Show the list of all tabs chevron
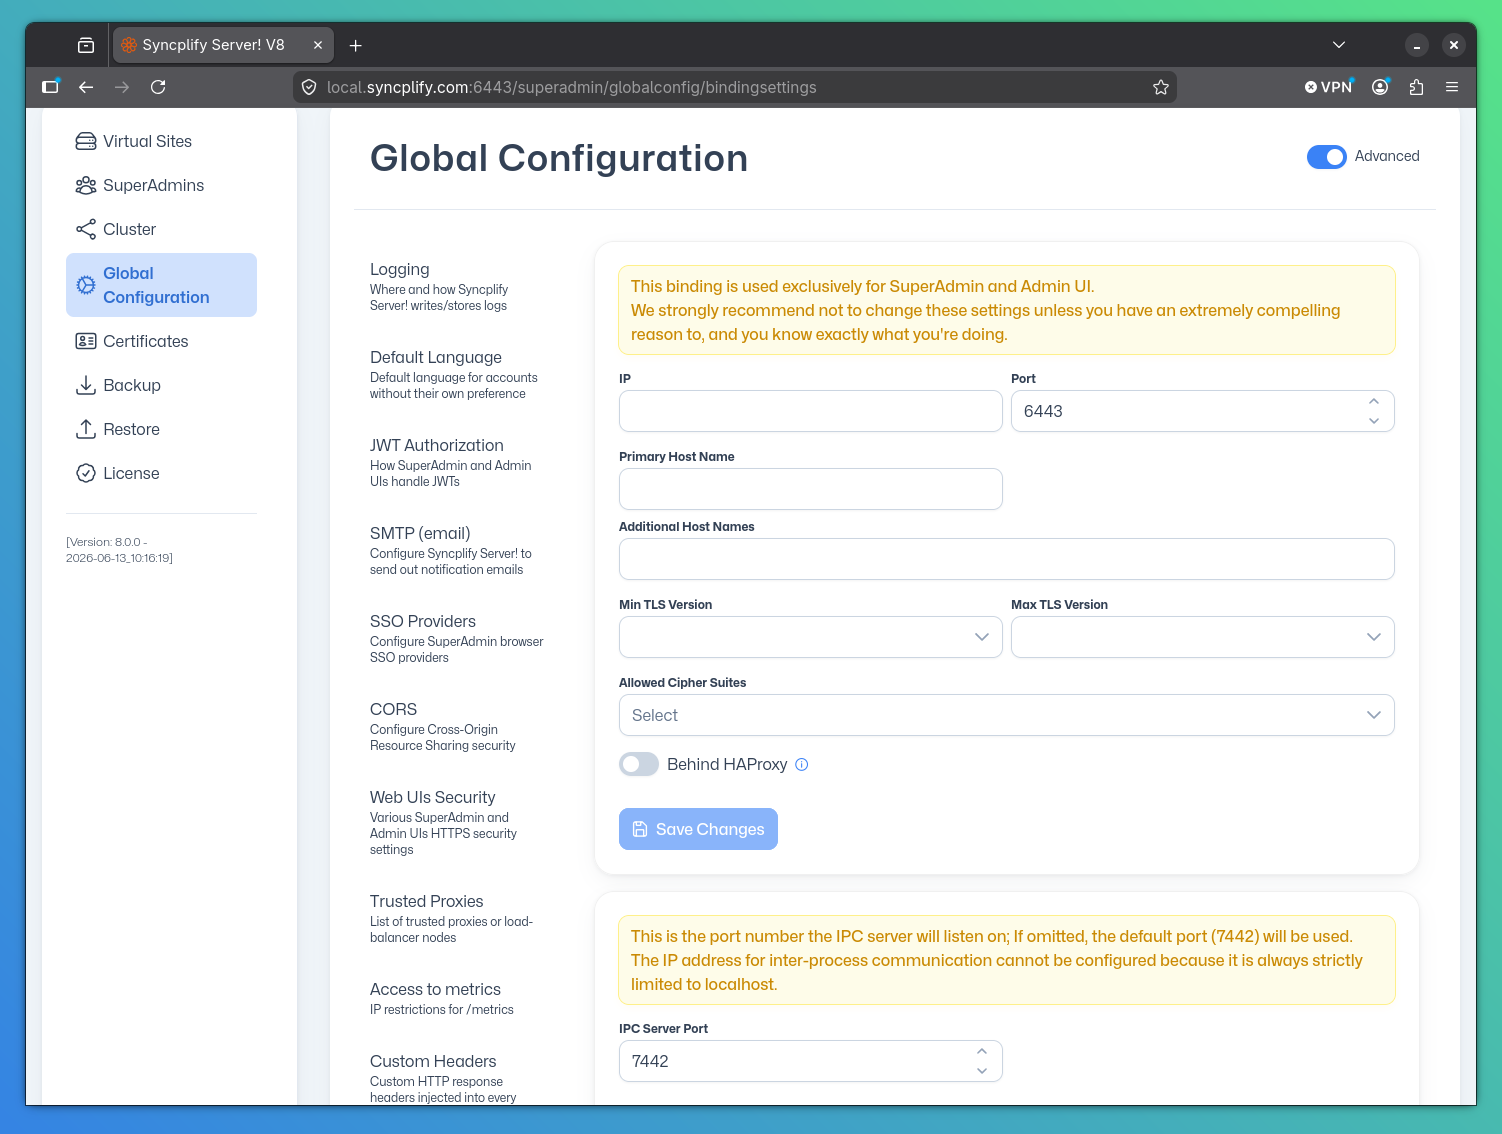Viewport: 1502px width, 1134px height. (x=1339, y=45)
